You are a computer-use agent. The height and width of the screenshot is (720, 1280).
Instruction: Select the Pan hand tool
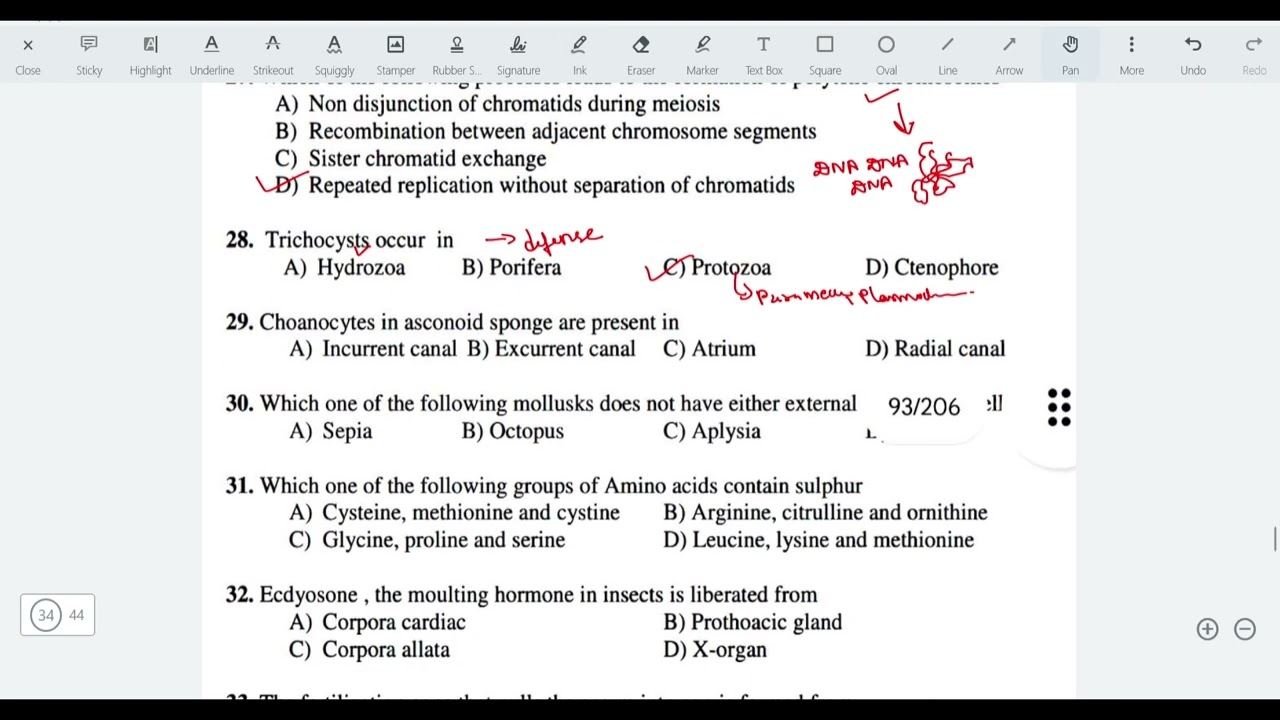pyautogui.click(x=1070, y=55)
